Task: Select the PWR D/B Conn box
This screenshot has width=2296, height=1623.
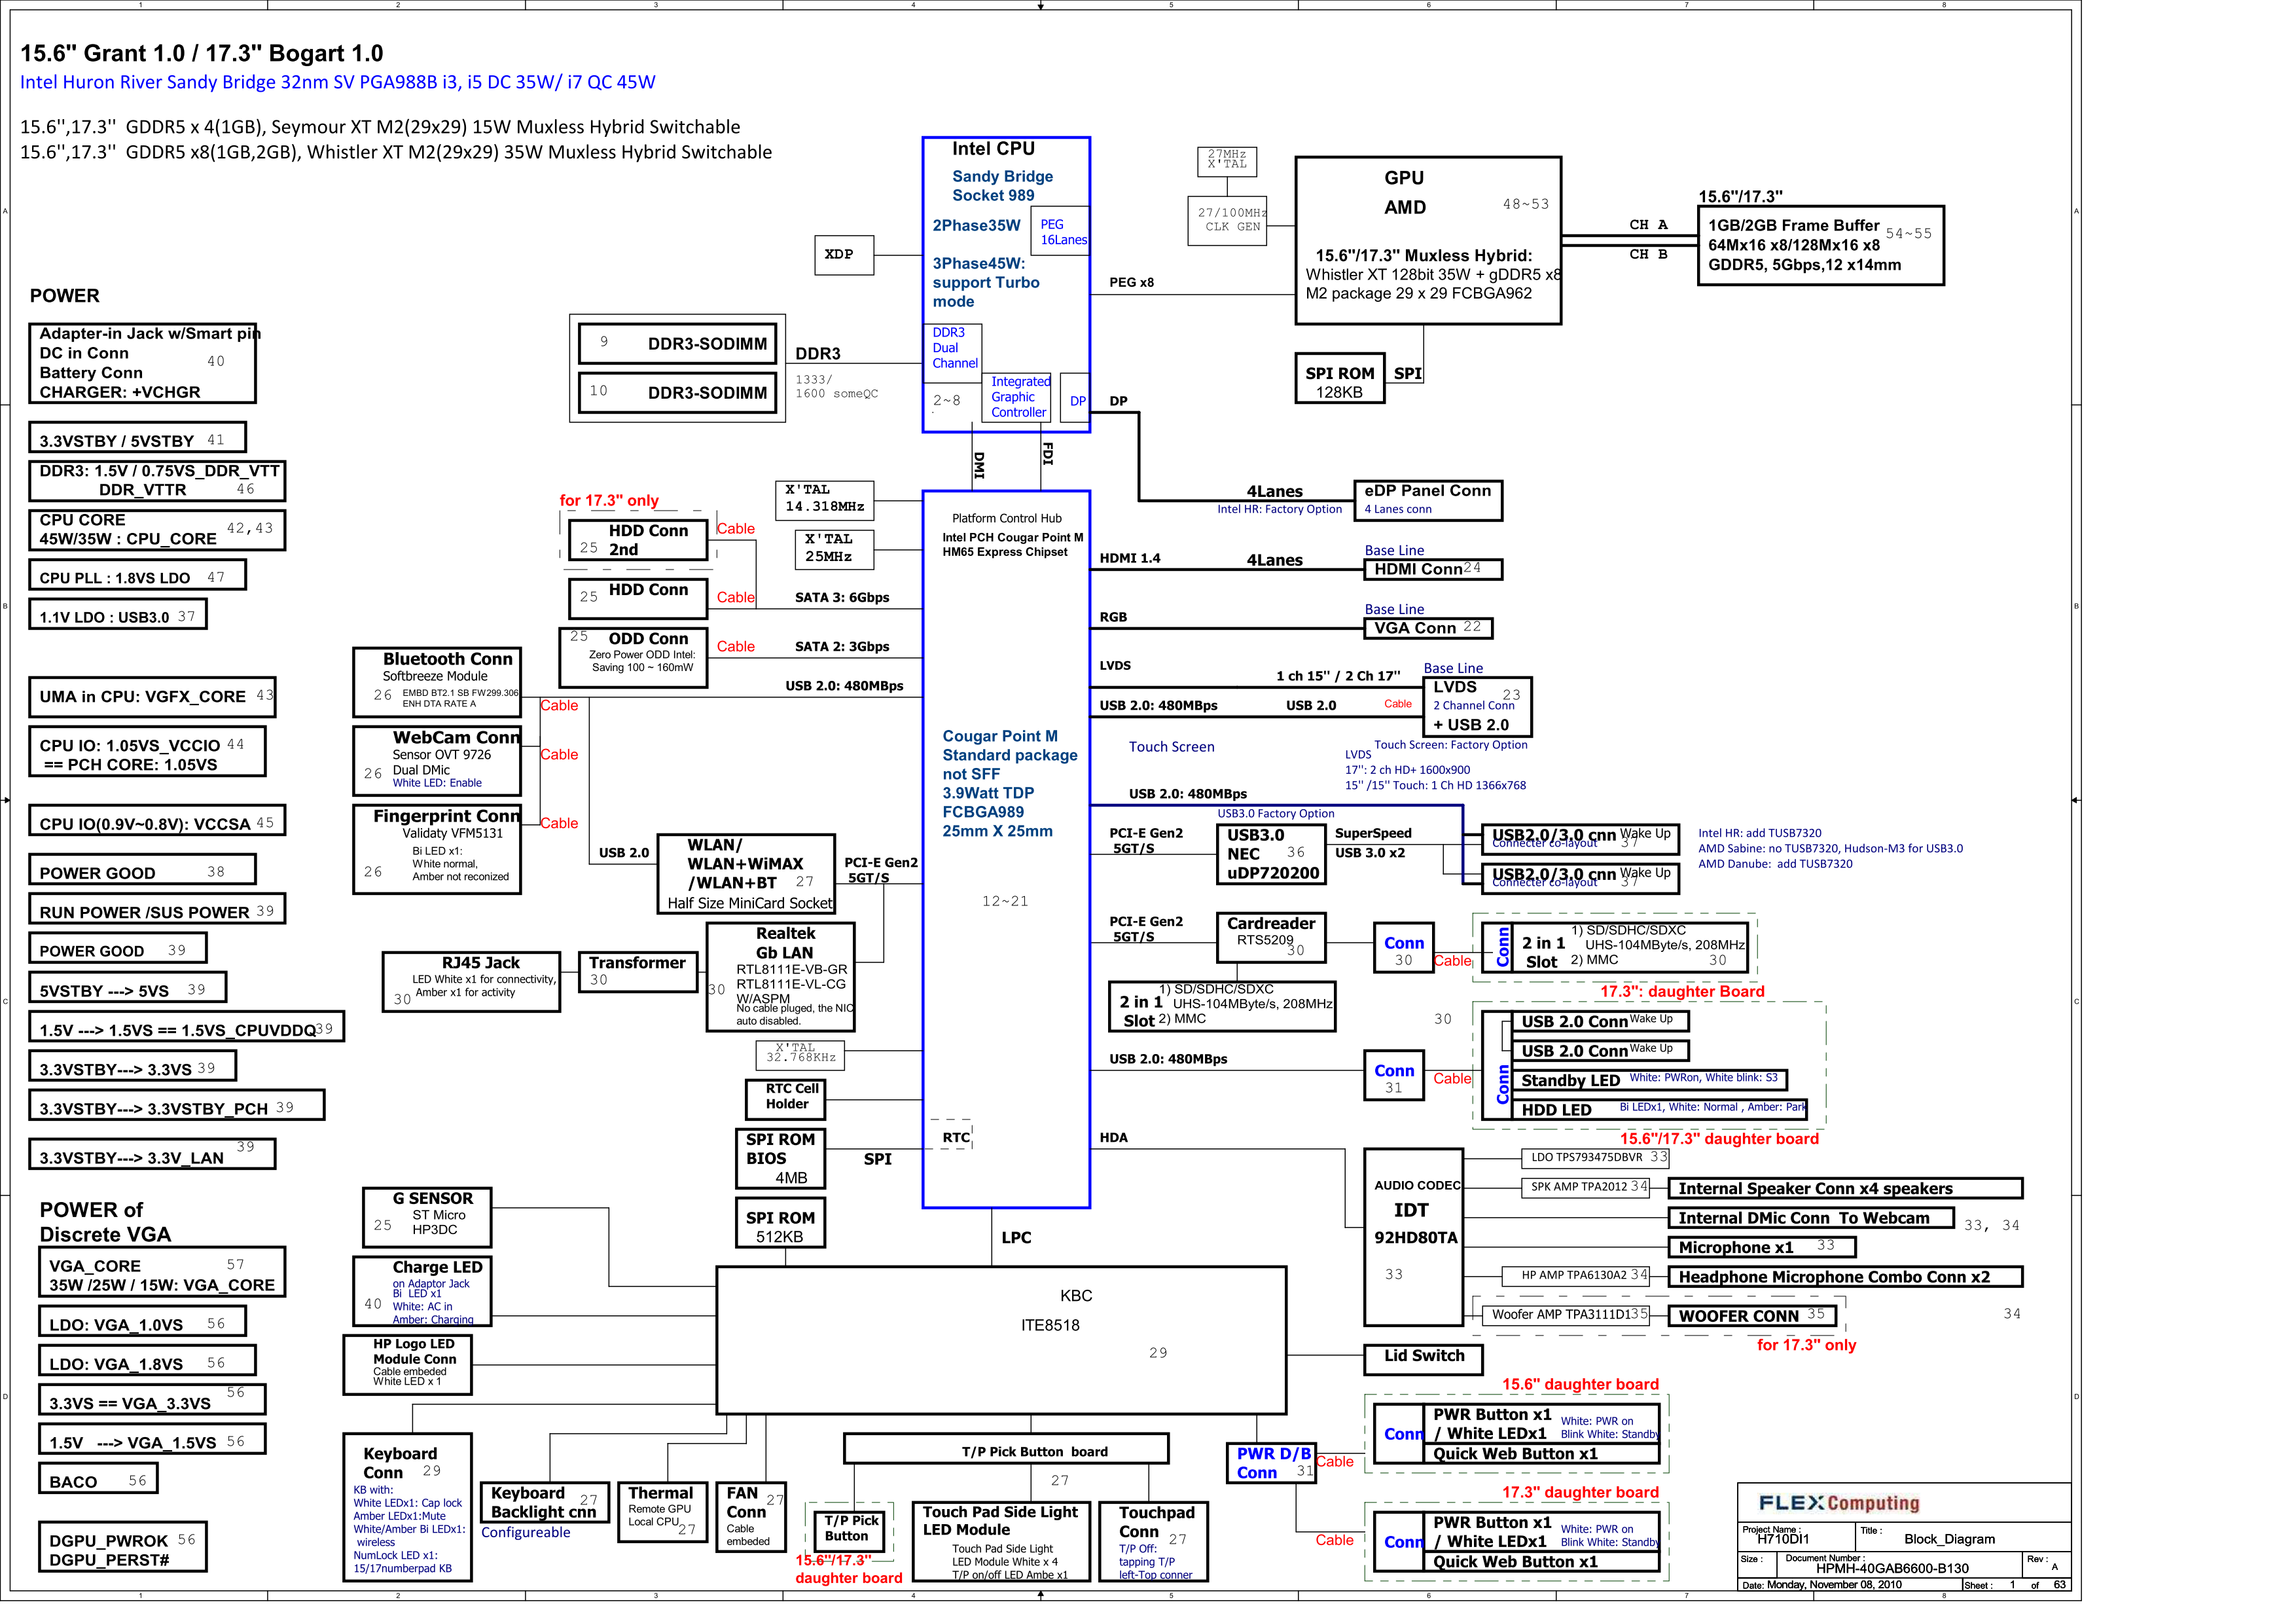Action: (x=1271, y=1462)
